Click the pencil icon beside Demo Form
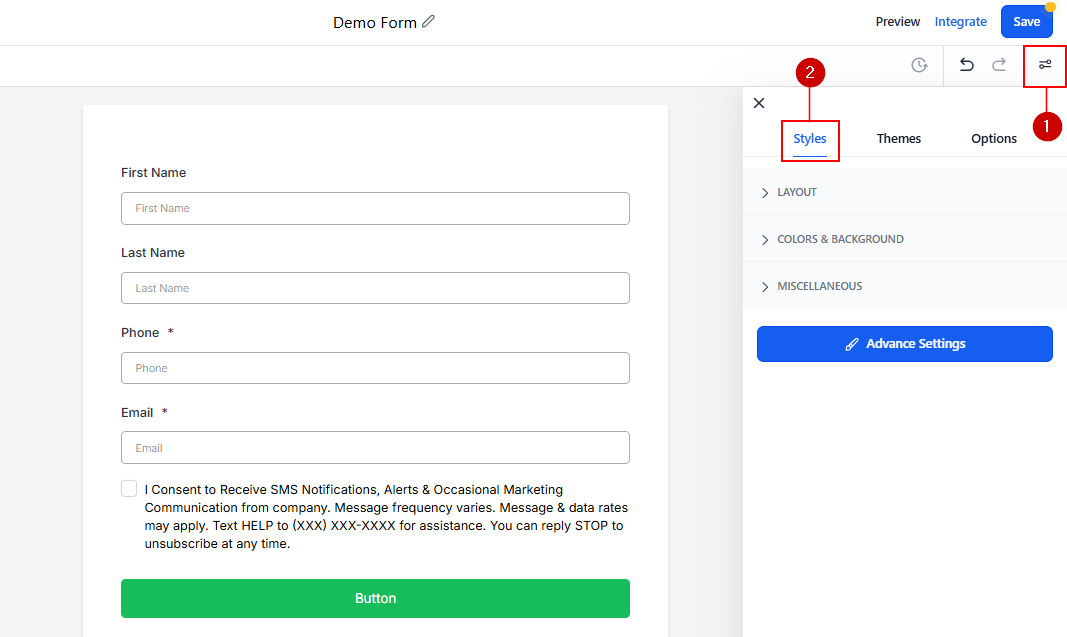Screen dimensions: 1067x637 (429, 22)
